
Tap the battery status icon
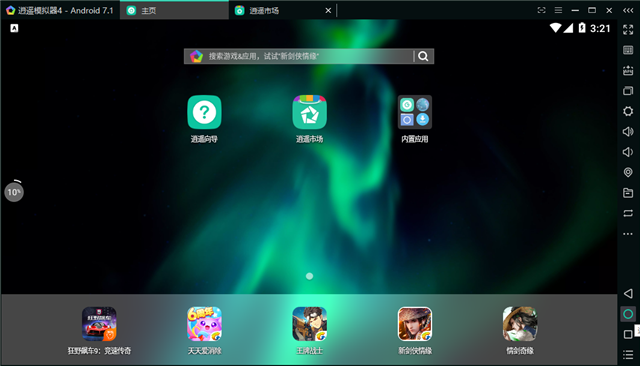(x=582, y=28)
